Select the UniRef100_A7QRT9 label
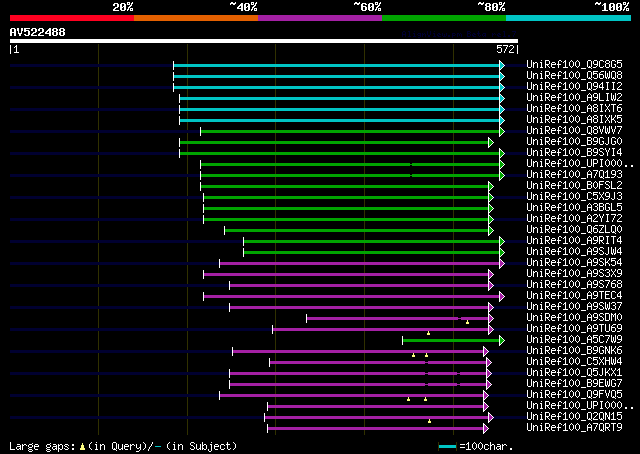 pyautogui.click(x=574, y=428)
